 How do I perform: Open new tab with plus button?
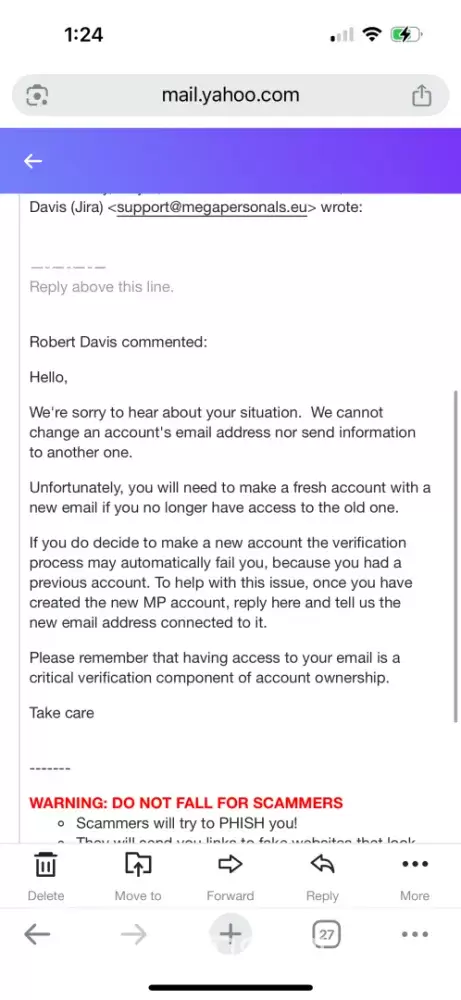(230, 934)
